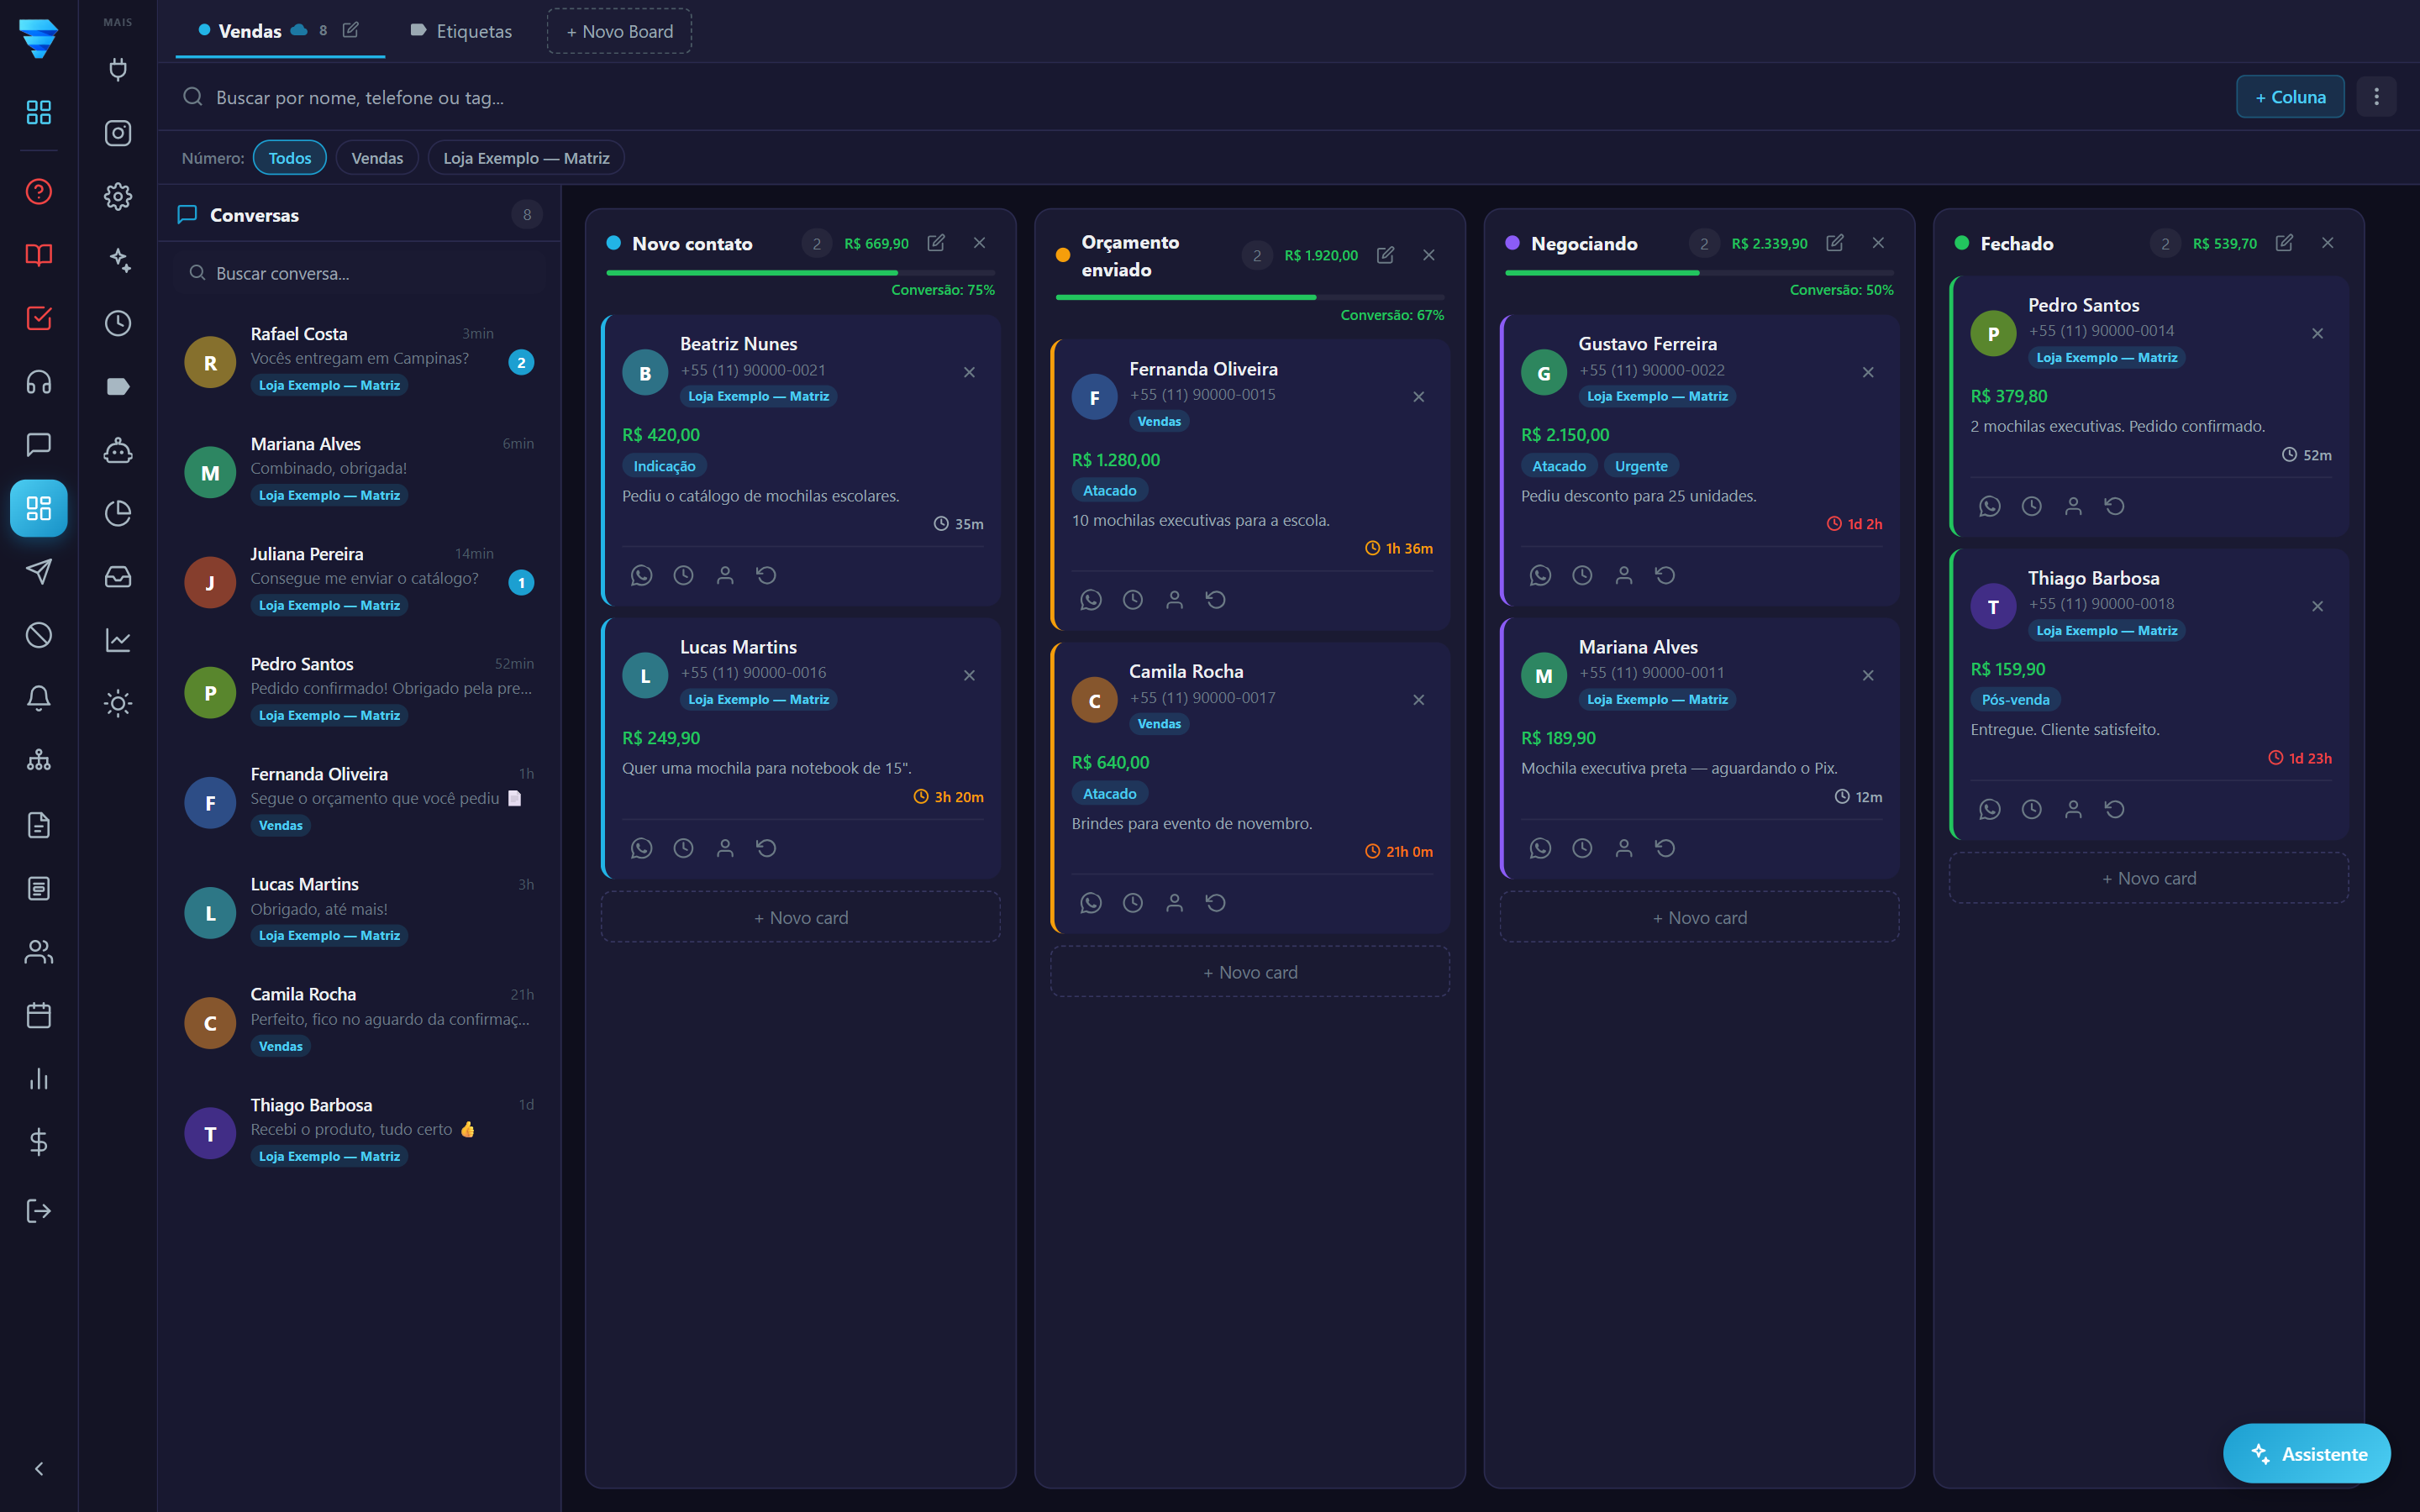Remove the Pedro Santos card from Fechado

[x=2318, y=333]
